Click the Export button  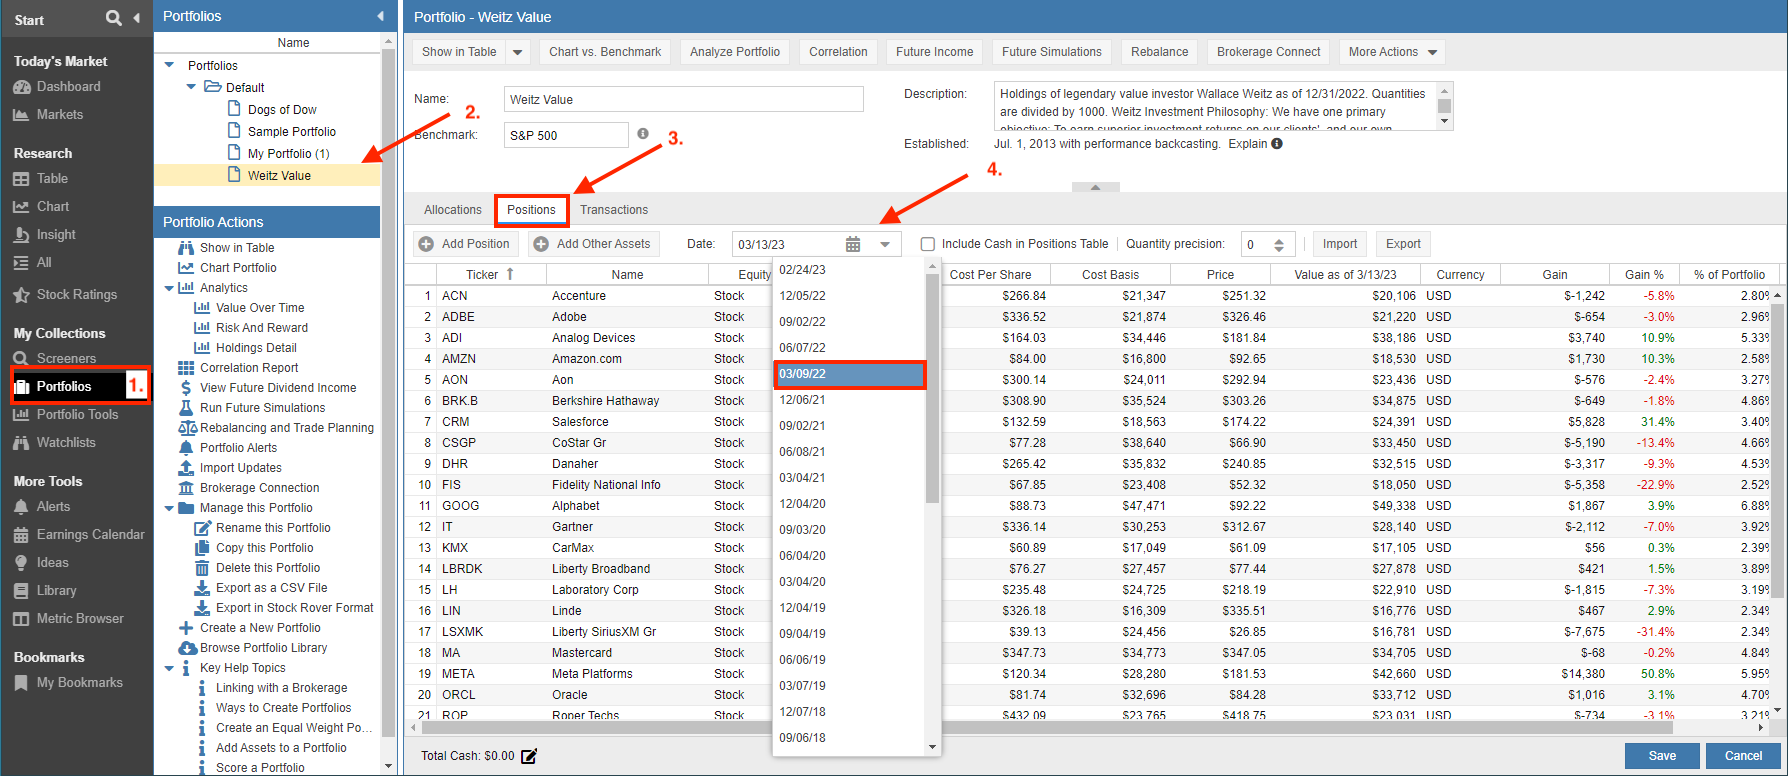(x=1403, y=244)
